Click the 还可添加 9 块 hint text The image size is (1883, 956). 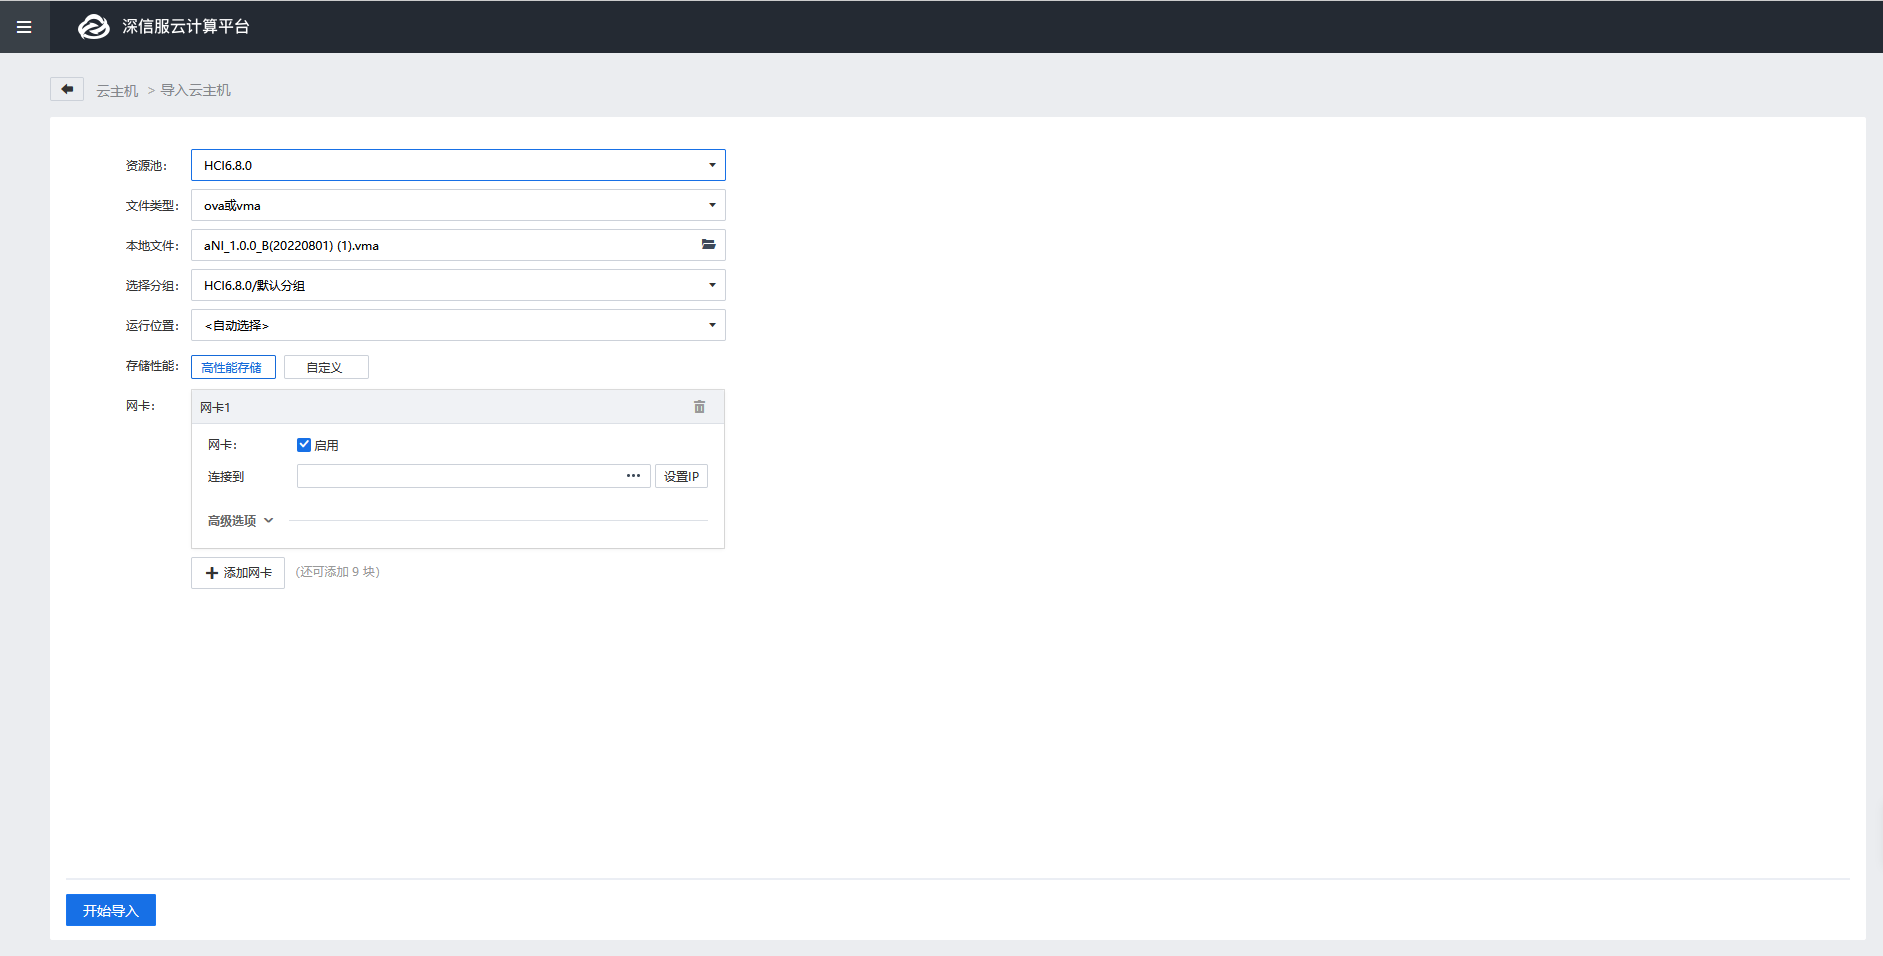[338, 572]
